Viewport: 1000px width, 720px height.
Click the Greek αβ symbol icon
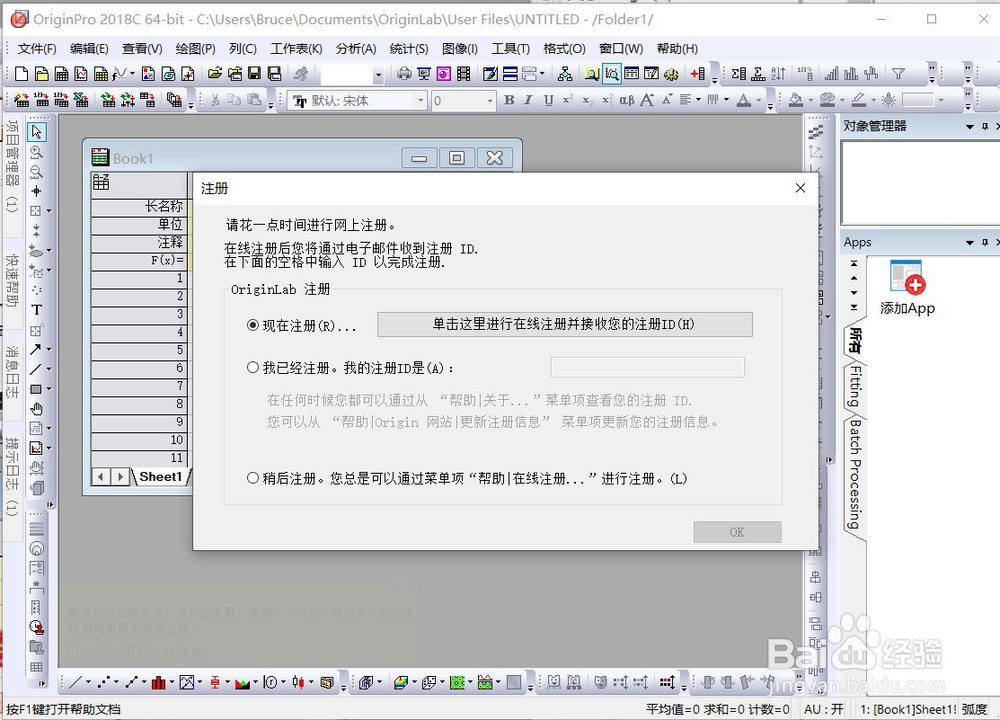pyautogui.click(x=626, y=100)
